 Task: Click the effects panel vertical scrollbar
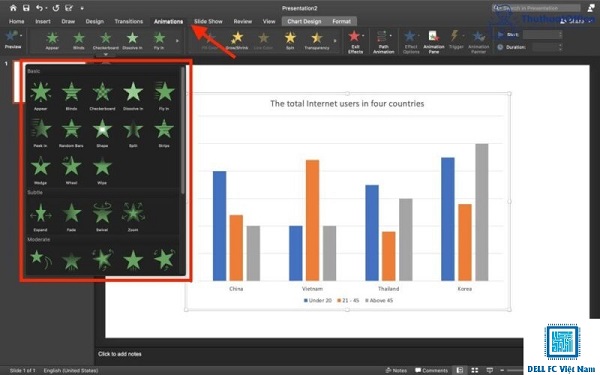[183, 130]
